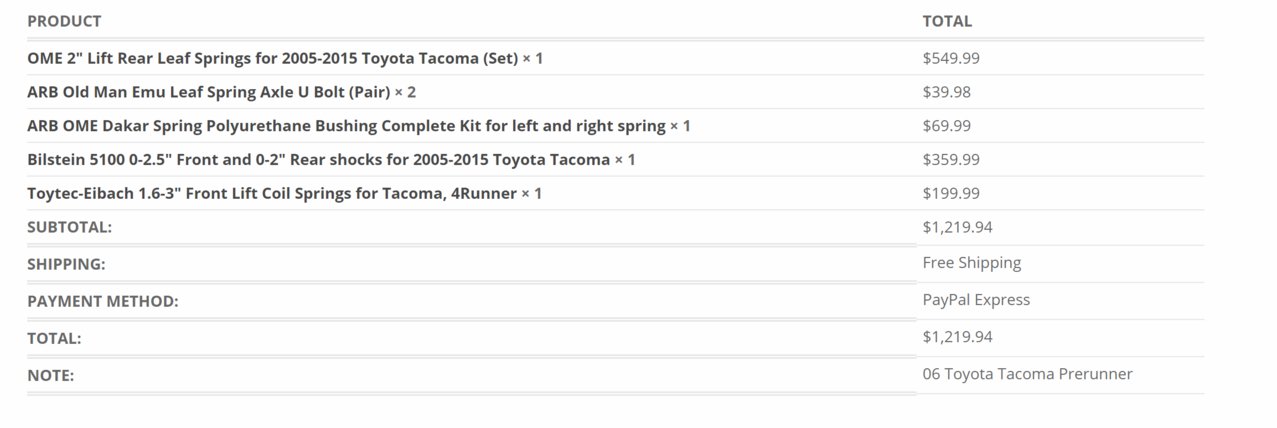Click the SHIPPING row label
The width and height of the screenshot is (1277, 428).
(66, 264)
